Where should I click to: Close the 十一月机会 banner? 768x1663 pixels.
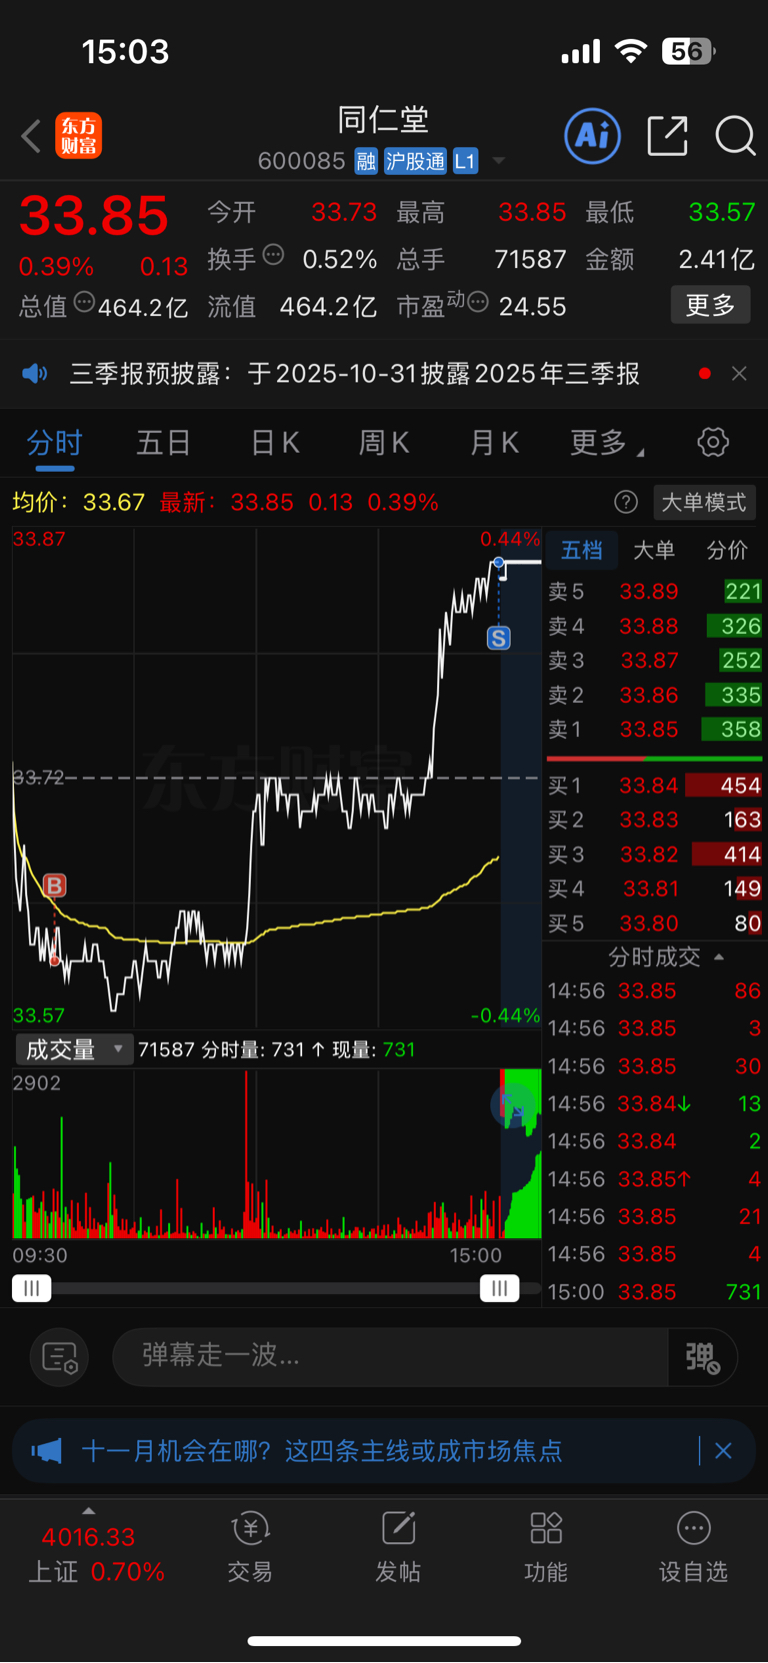(x=723, y=1450)
